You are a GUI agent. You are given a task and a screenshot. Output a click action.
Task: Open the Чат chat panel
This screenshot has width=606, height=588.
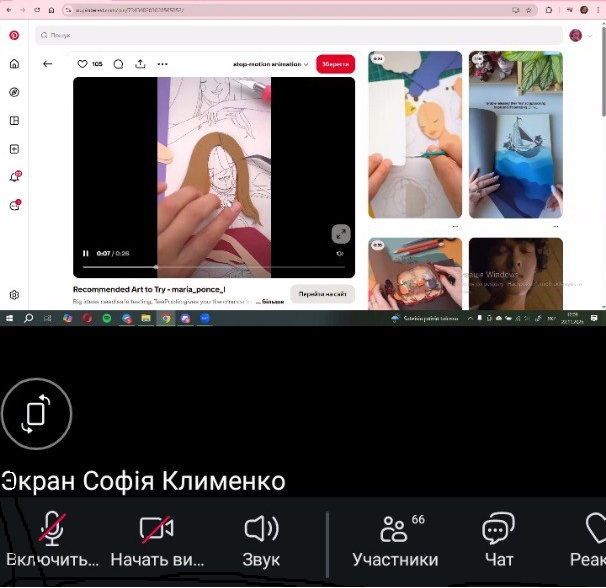(498, 540)
